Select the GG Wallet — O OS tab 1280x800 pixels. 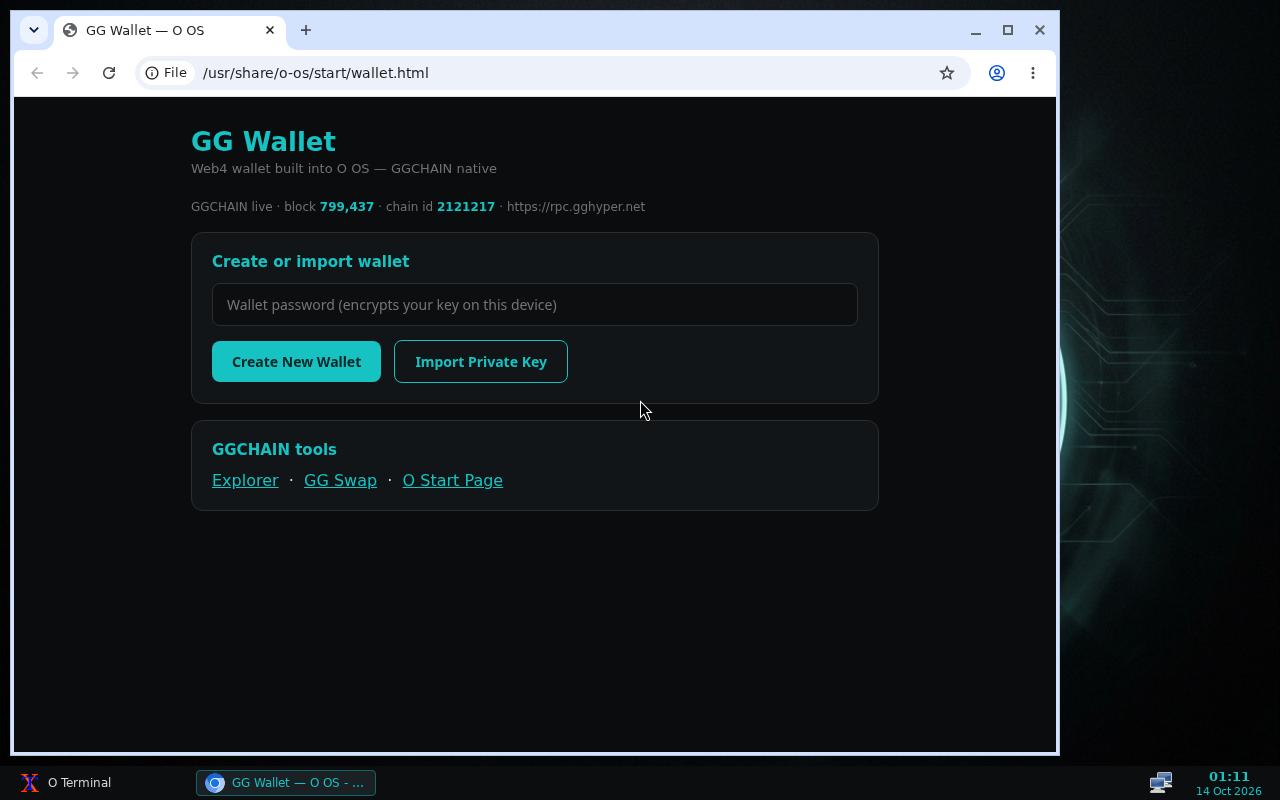(x=170, y=30)
